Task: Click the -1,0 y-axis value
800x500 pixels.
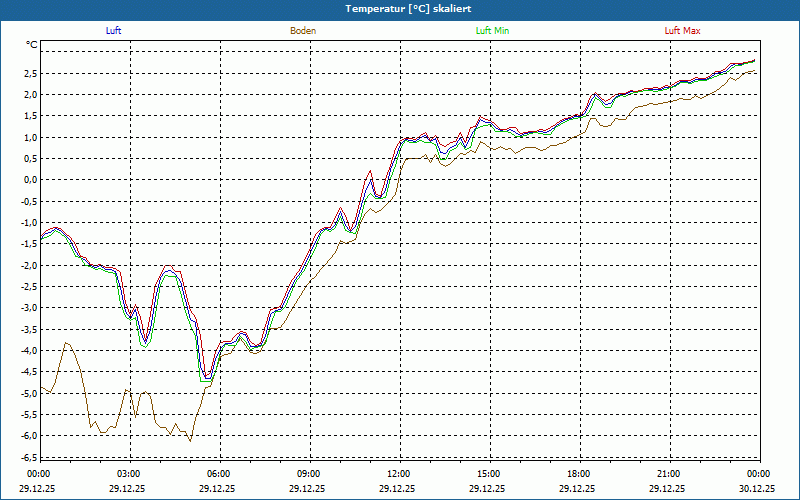Action: (30, 222)
